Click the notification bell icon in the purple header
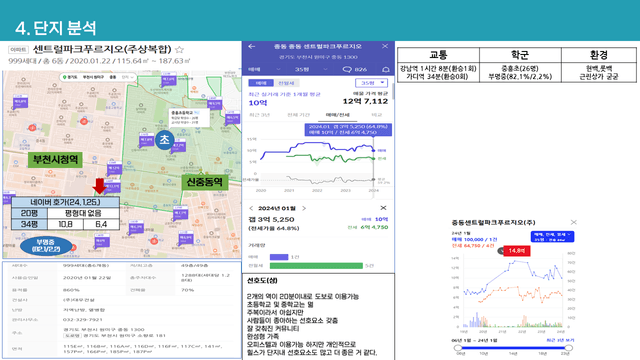Screen dimensions: 640x360 385,69
